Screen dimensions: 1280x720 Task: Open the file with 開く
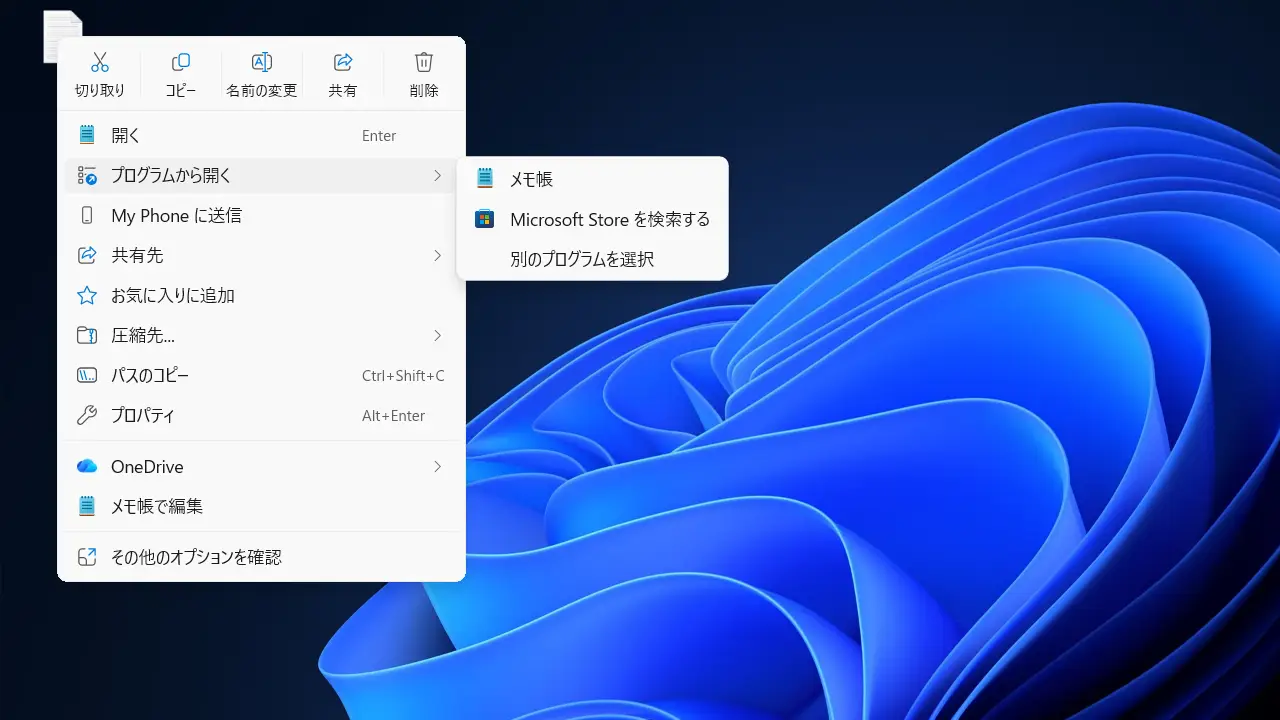click(126, 136)
